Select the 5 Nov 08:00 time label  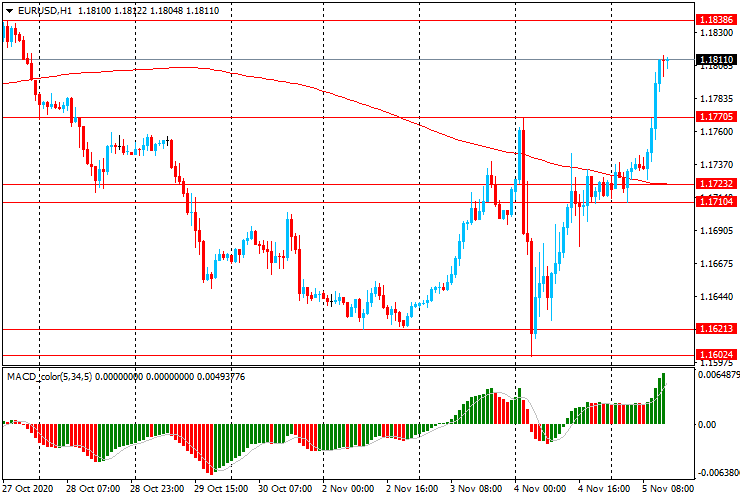668,488
